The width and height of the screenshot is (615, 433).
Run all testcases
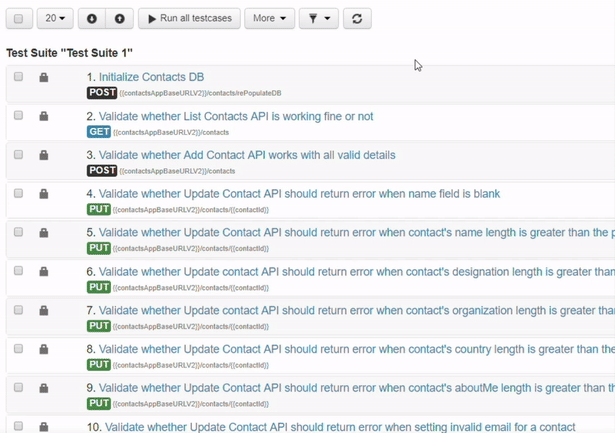pyautogui.click(x=189, y=19)
